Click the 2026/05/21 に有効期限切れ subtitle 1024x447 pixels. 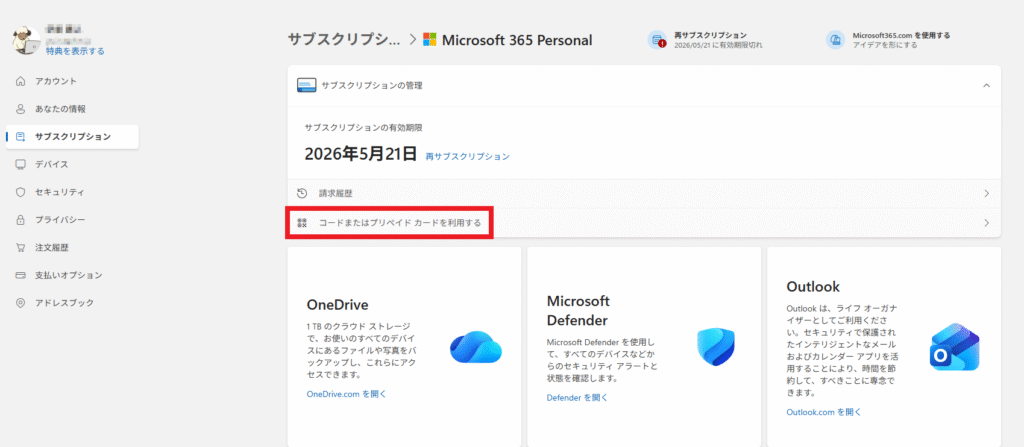[x=718, y=45]
